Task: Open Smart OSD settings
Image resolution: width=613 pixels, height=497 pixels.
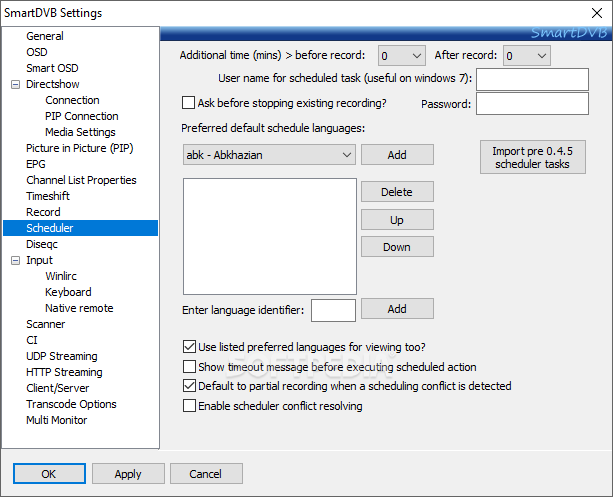Action: tap(52, 68)
